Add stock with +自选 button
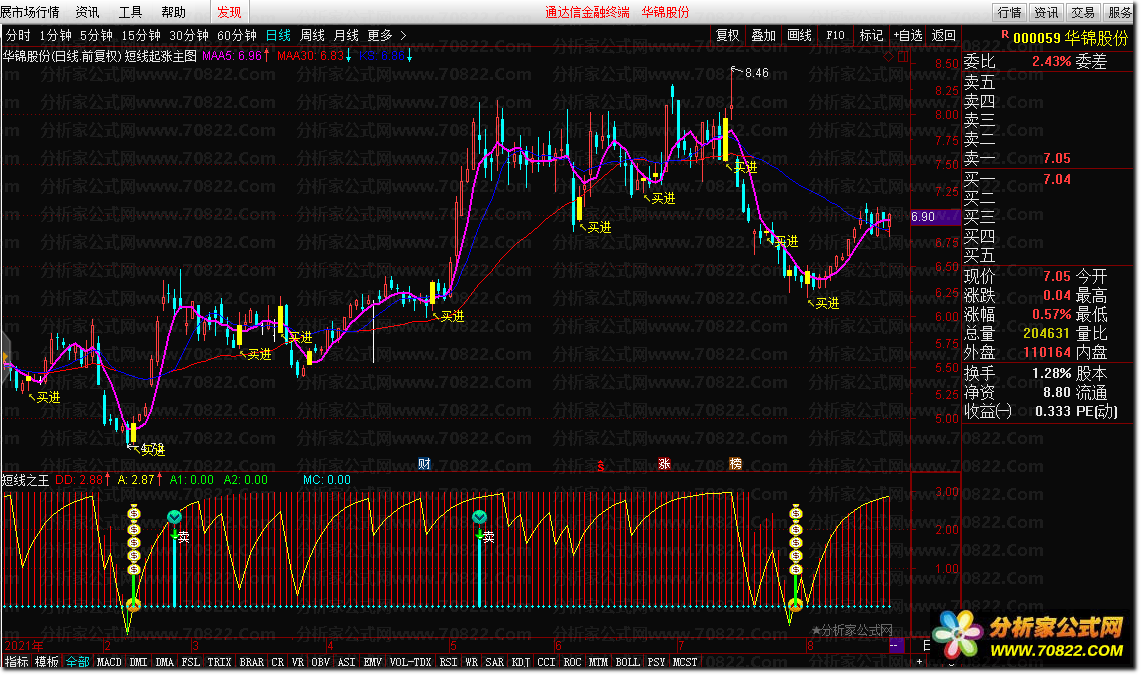 click(x=907, y=35)
